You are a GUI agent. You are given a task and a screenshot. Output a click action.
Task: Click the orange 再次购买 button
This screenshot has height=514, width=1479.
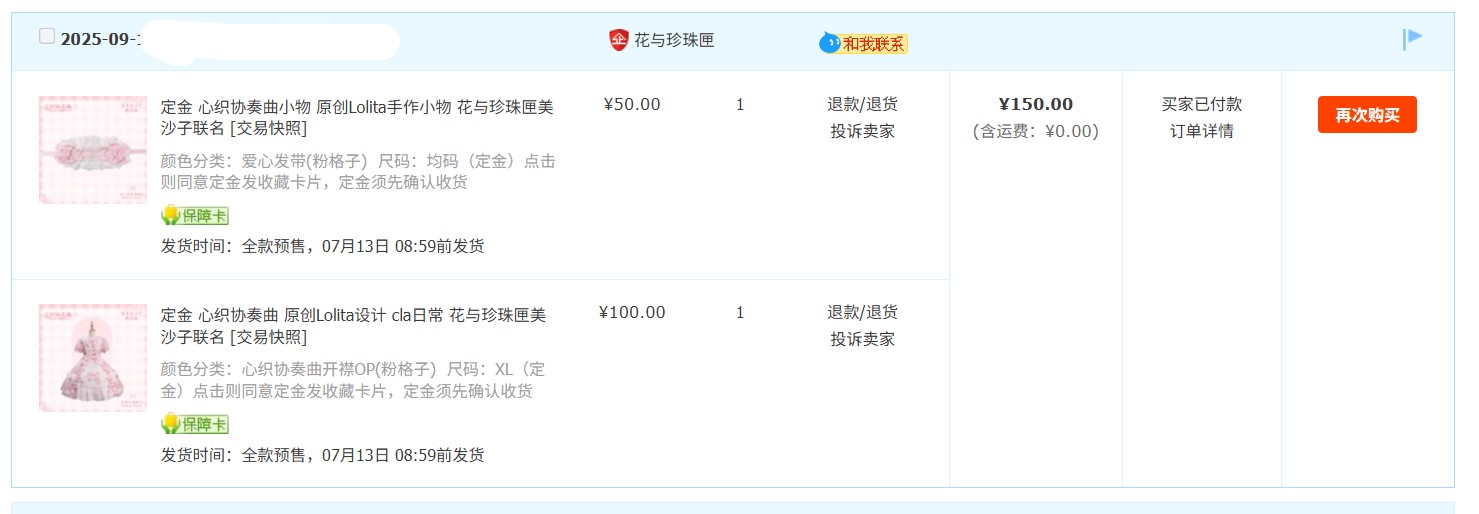[x=1367, y=115]
